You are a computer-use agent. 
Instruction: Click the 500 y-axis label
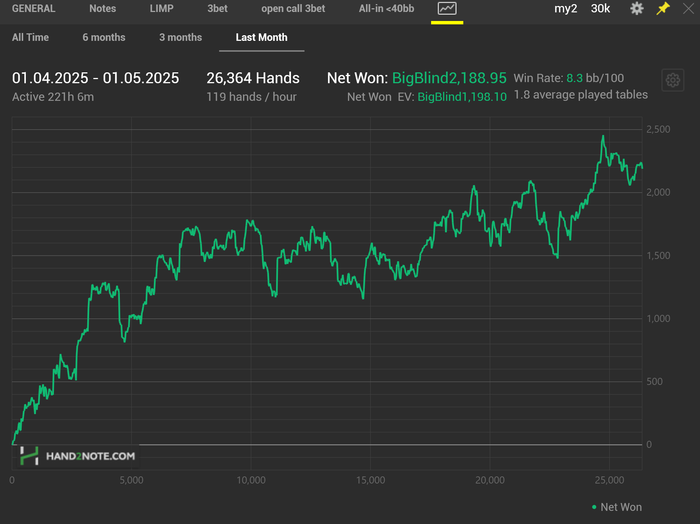tap(654, 382)
